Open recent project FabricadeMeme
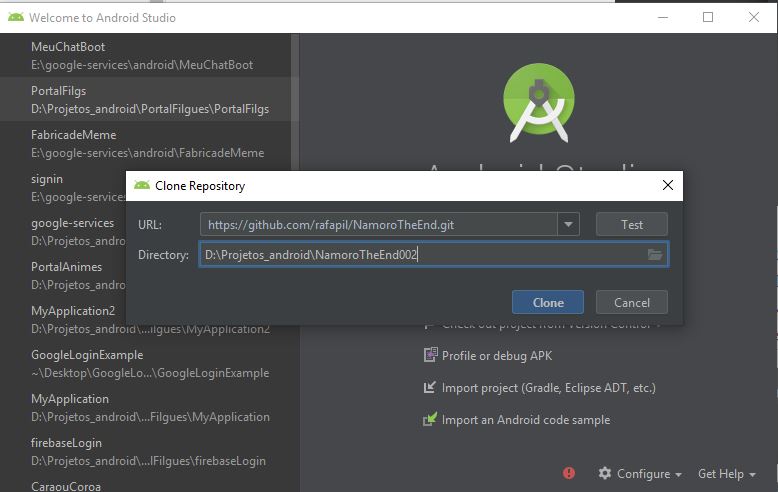778x492 pixels. point(145,143)
